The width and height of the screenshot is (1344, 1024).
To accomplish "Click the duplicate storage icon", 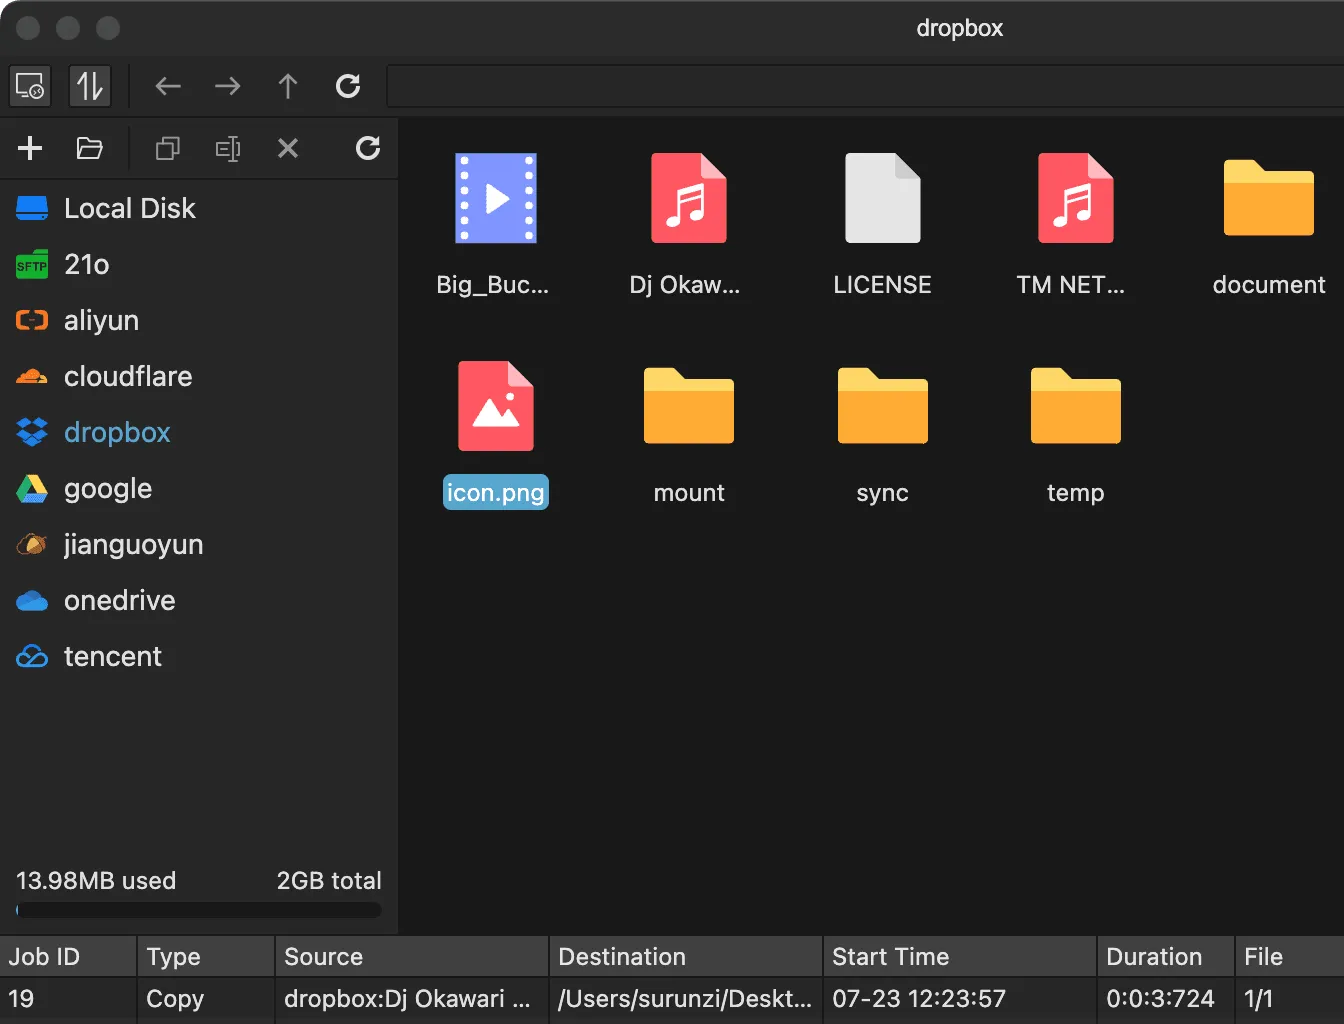I will coord(168,148).
